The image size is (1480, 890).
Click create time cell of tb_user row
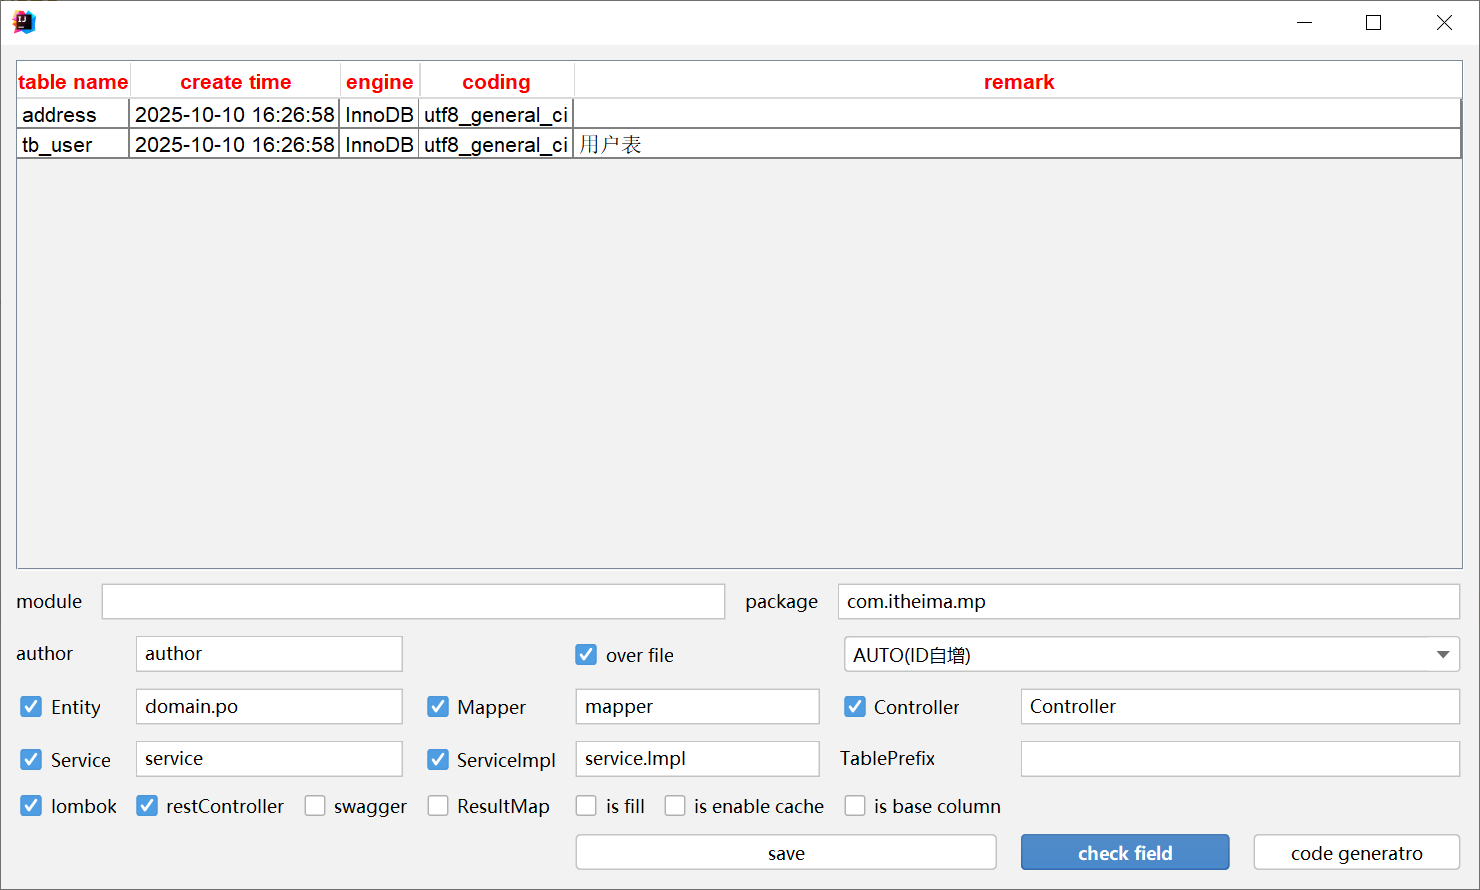235,144
